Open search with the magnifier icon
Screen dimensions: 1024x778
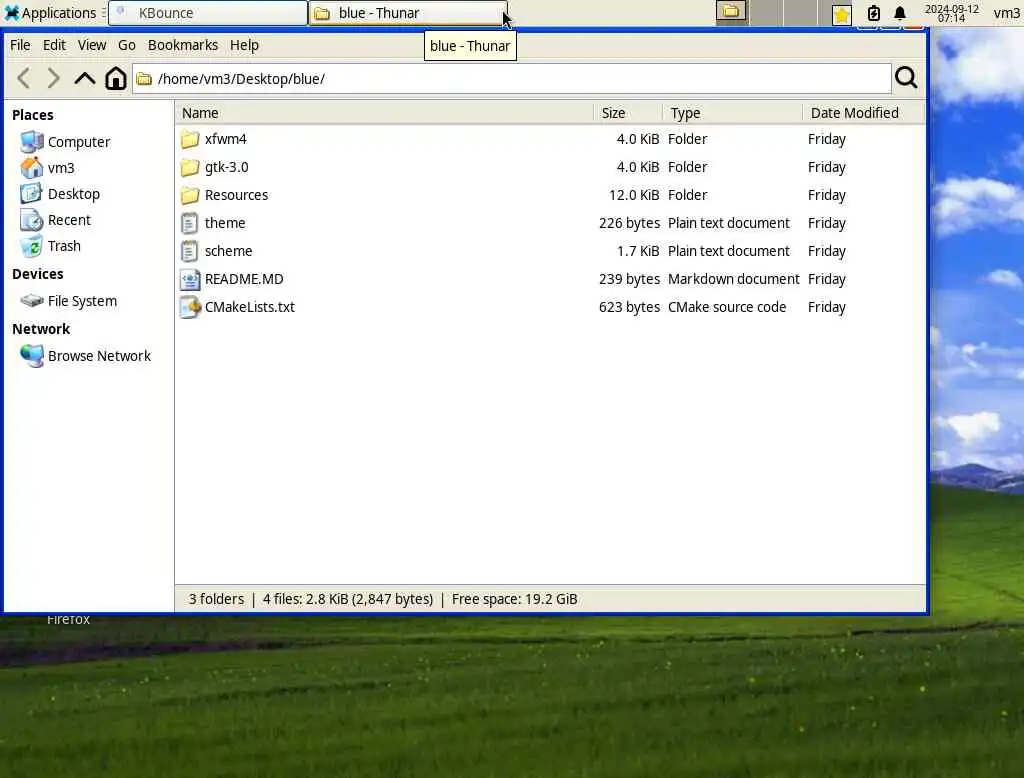pyautogui.click(x=906, y=78)
